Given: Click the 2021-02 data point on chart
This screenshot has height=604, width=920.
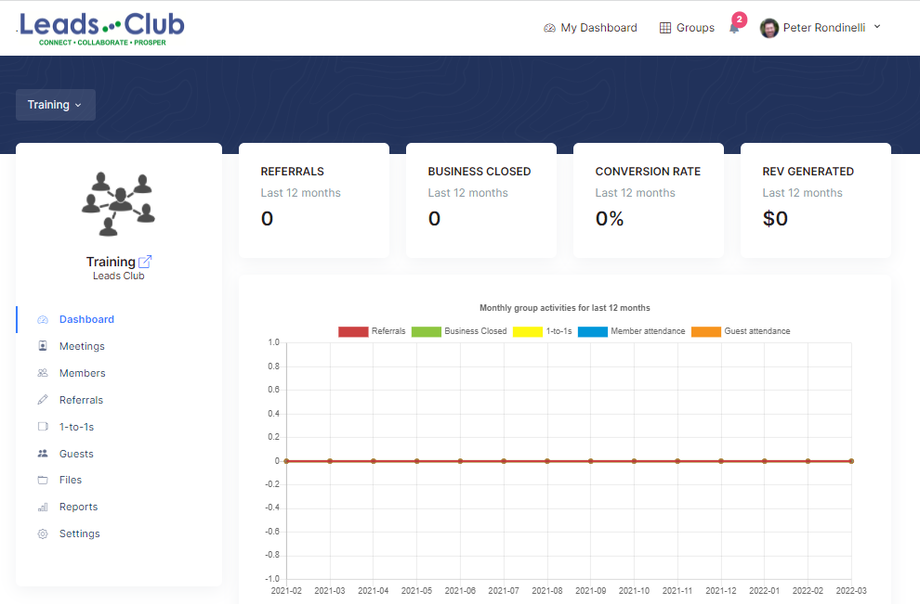Looking at the screenshot, I should (x=286, y=461).
